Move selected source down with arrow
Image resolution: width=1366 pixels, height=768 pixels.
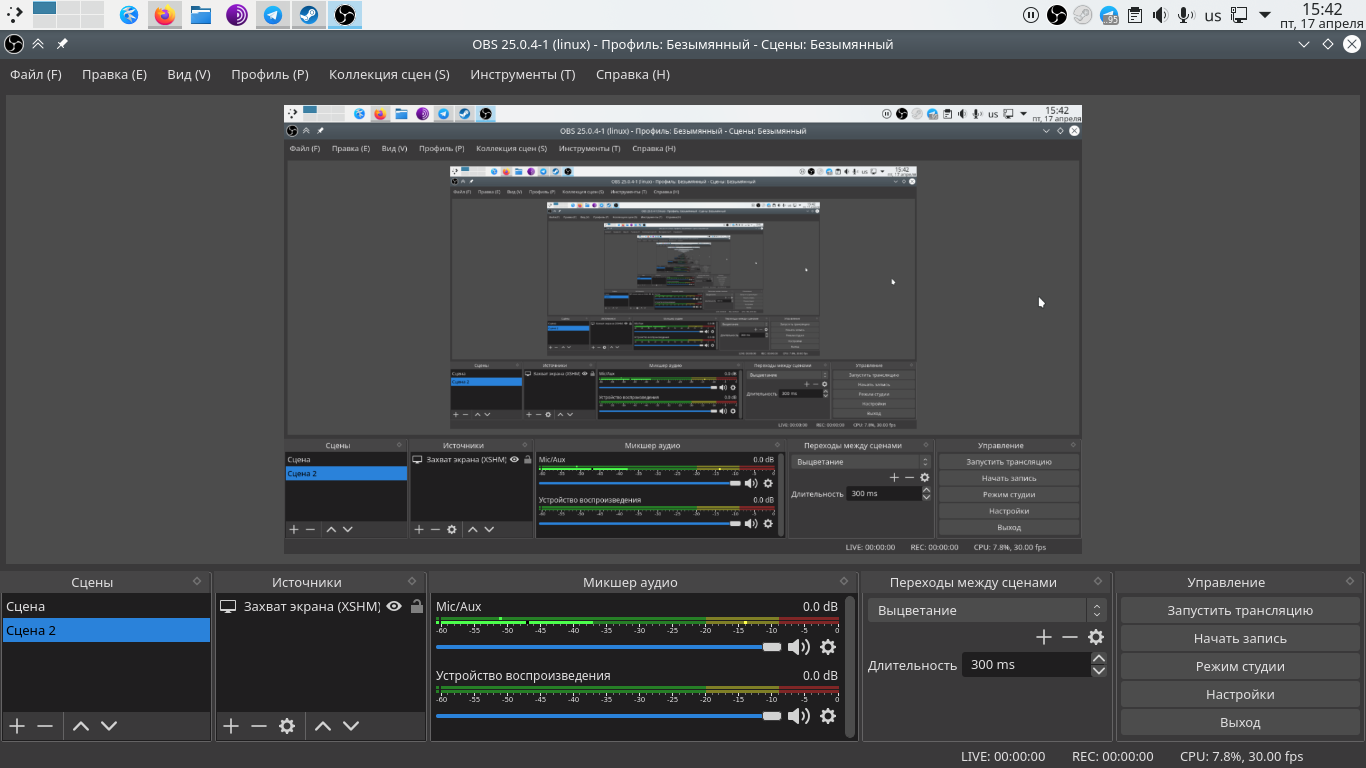pos(351,726)
